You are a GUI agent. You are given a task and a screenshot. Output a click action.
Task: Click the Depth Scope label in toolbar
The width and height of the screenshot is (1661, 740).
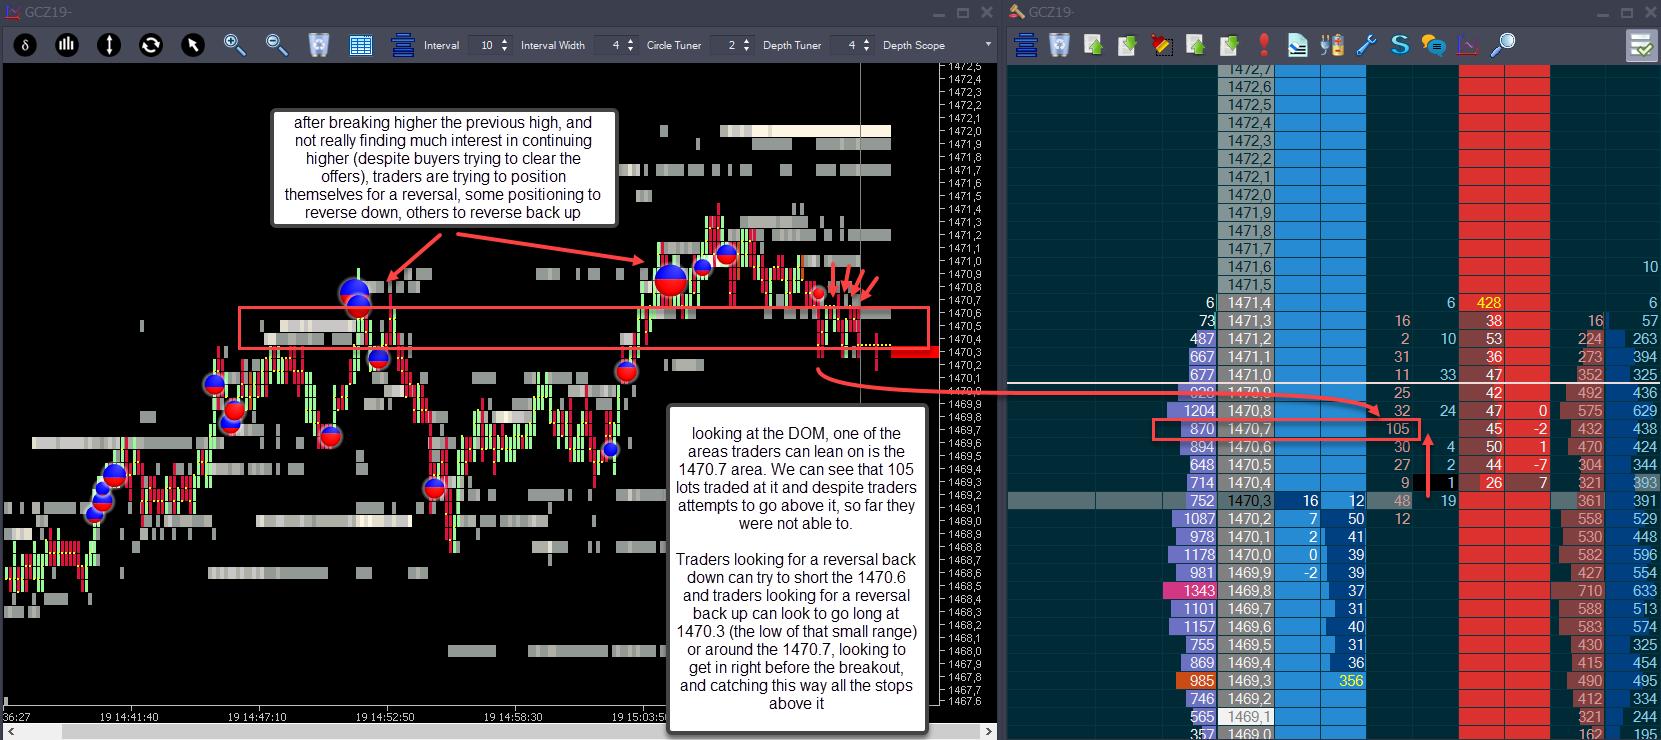914,45
